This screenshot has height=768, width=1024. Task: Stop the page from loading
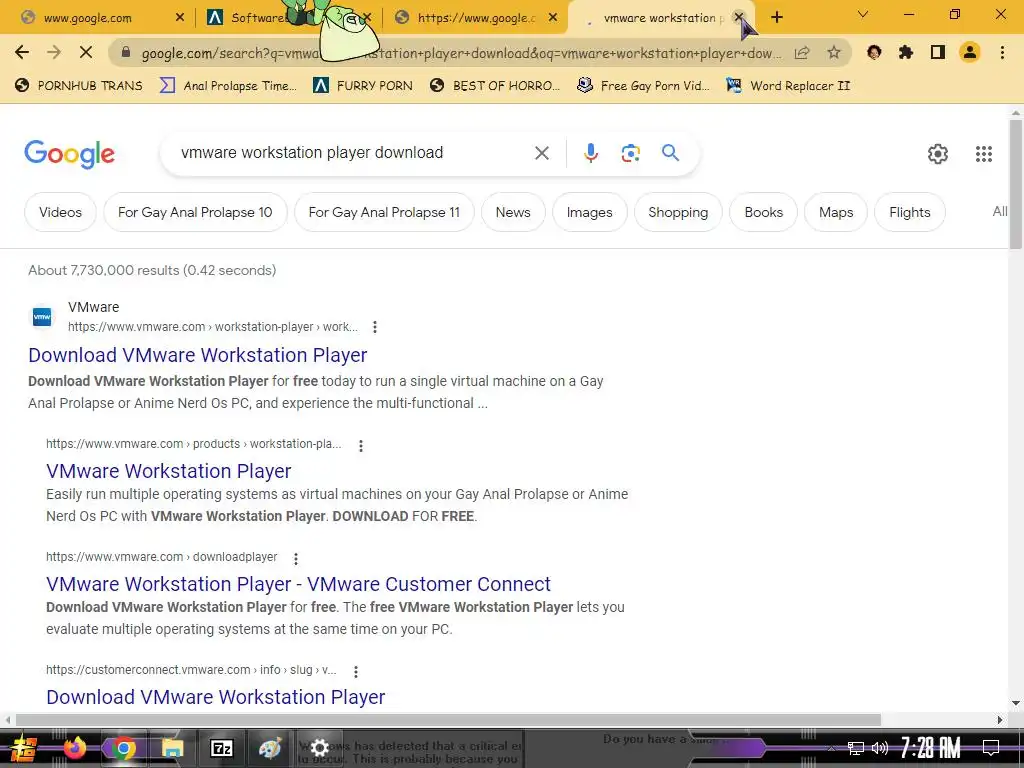coord(86,52)
